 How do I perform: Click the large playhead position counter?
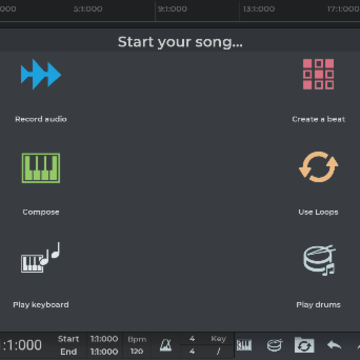coord(21,345)
